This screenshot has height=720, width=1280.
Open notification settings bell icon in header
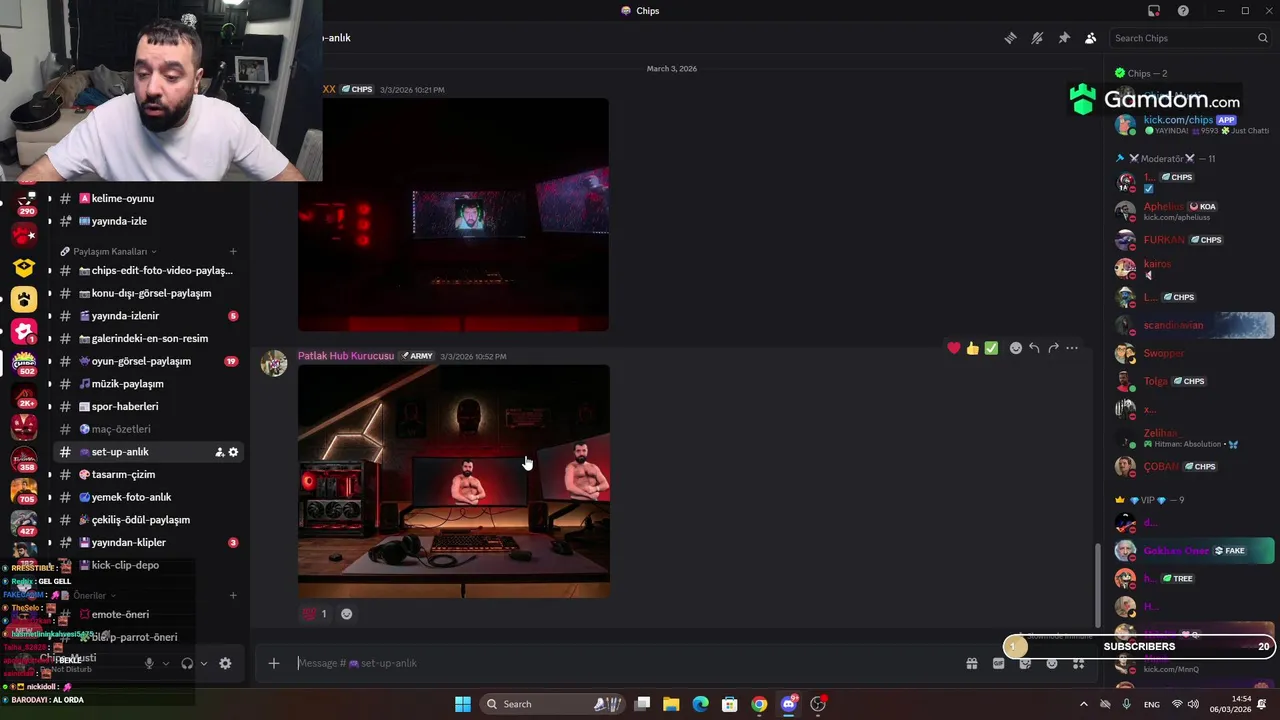point(1037,38)
